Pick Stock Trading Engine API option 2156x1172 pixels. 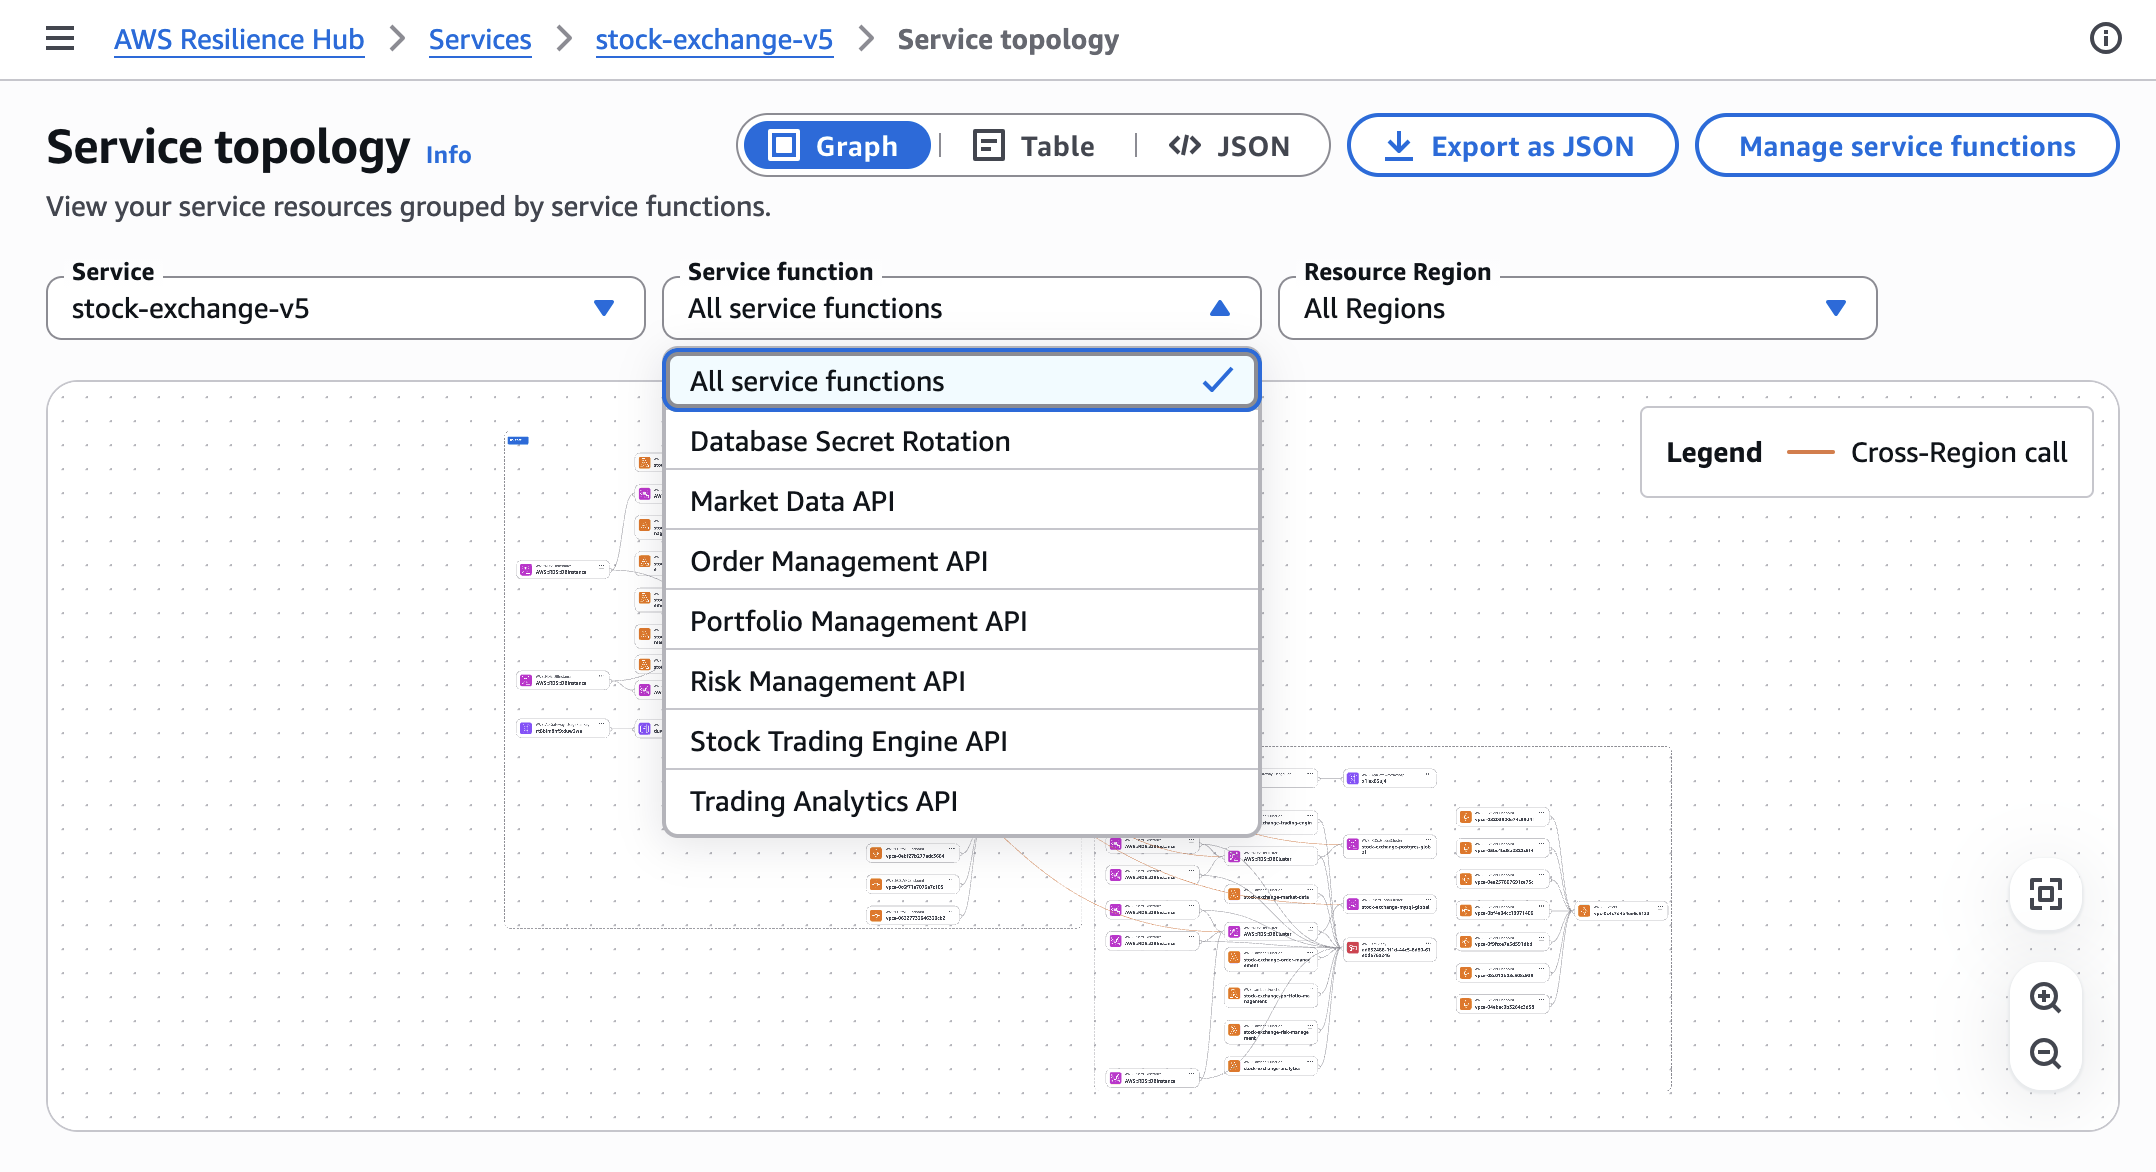(x=962, y=741)
